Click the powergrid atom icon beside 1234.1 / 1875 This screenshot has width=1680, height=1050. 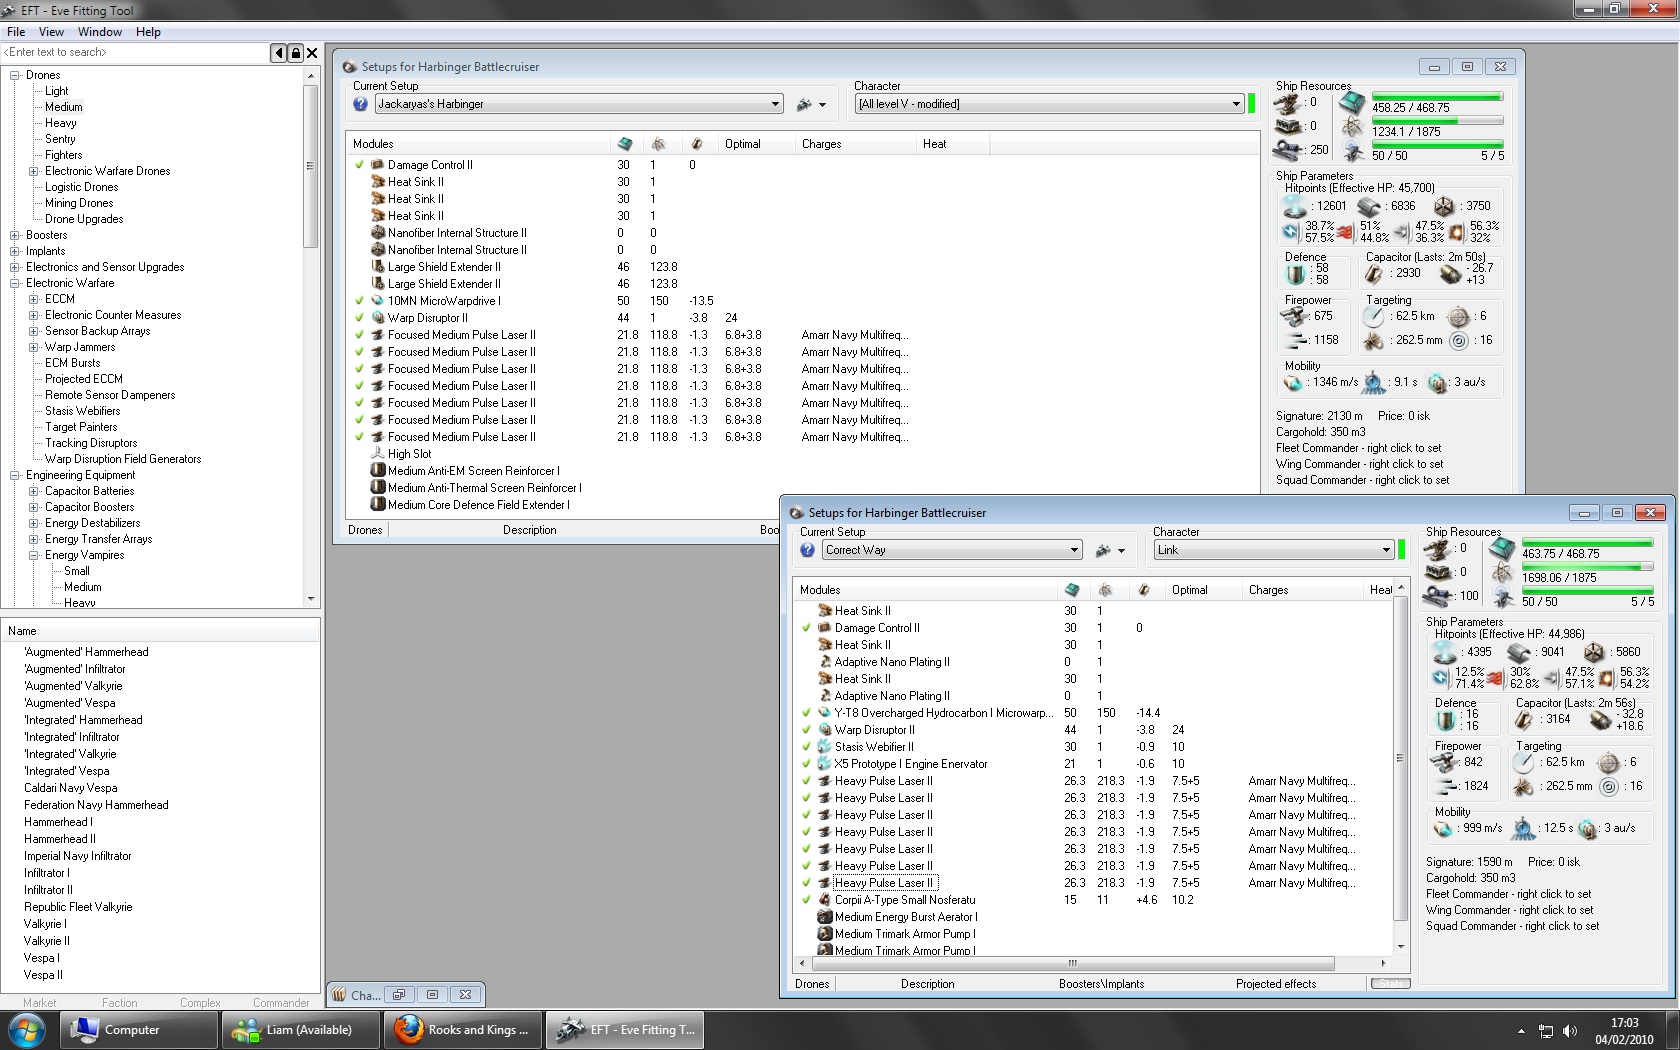click(x=1352, y=127)
